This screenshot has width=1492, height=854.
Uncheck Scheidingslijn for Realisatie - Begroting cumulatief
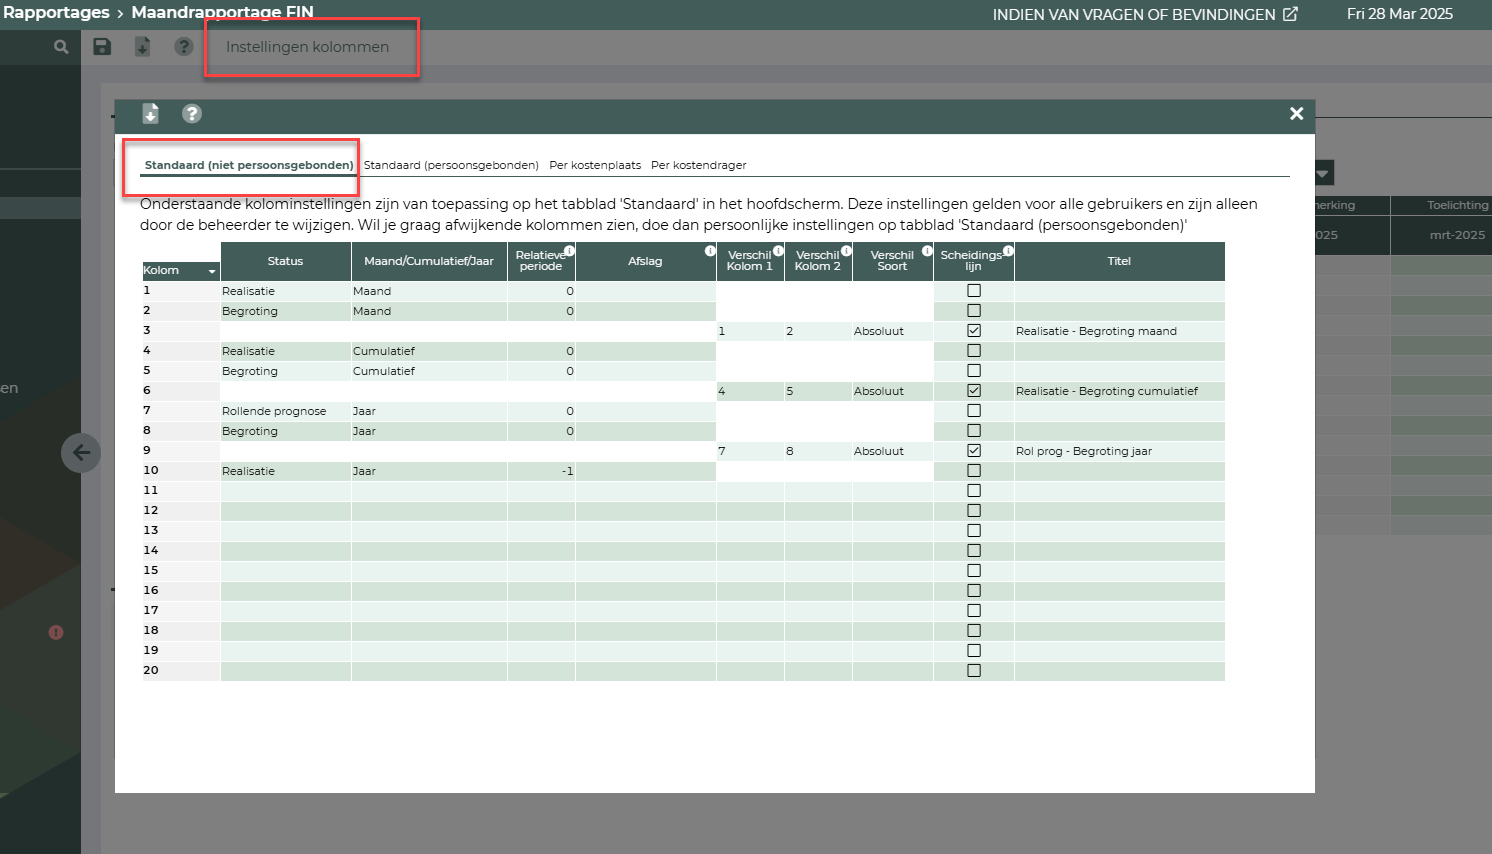[974, 391]
